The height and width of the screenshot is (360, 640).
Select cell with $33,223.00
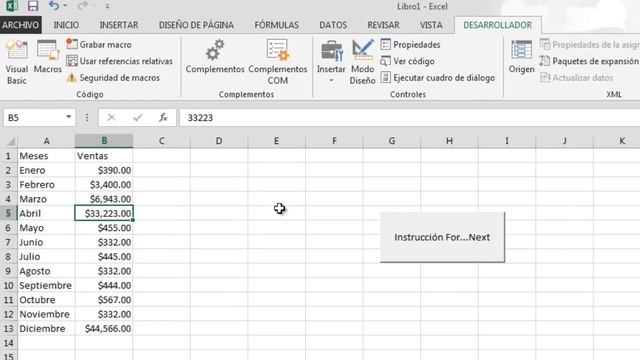coord(104,213)
